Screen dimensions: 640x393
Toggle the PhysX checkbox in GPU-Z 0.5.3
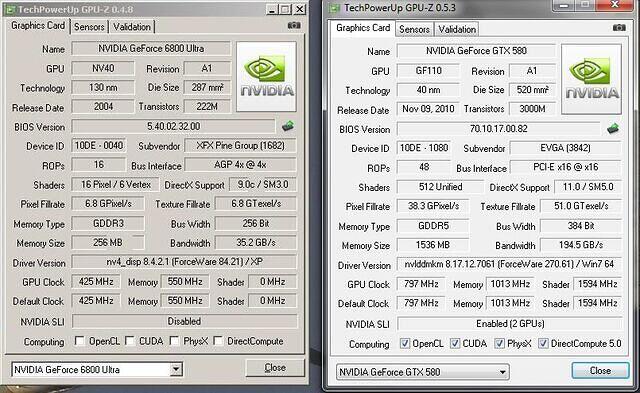pyautogui.click(x=499, y=344)
